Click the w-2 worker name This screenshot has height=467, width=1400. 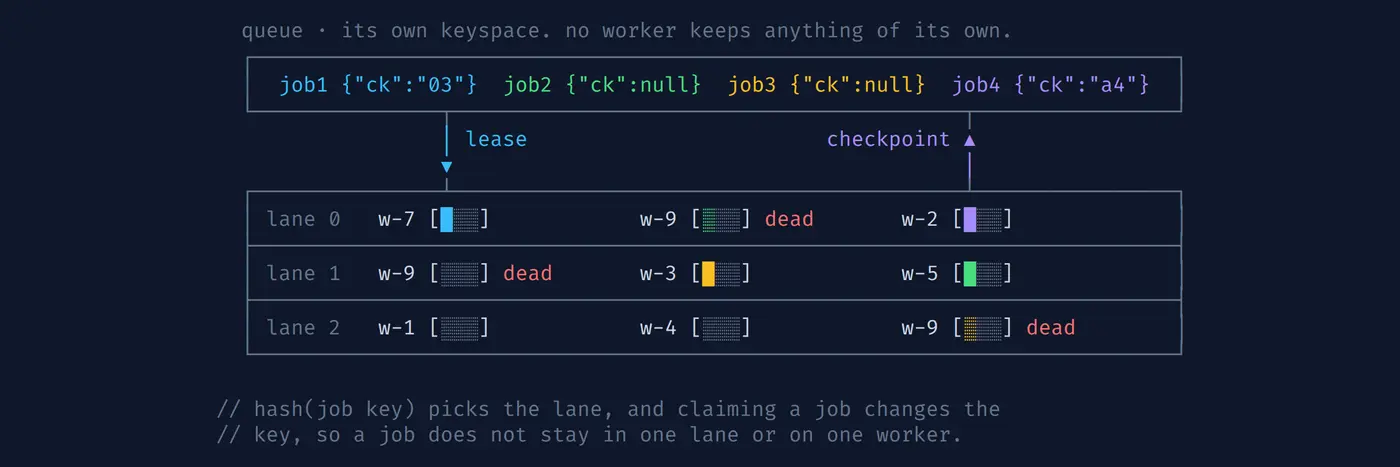click(920, 219)
